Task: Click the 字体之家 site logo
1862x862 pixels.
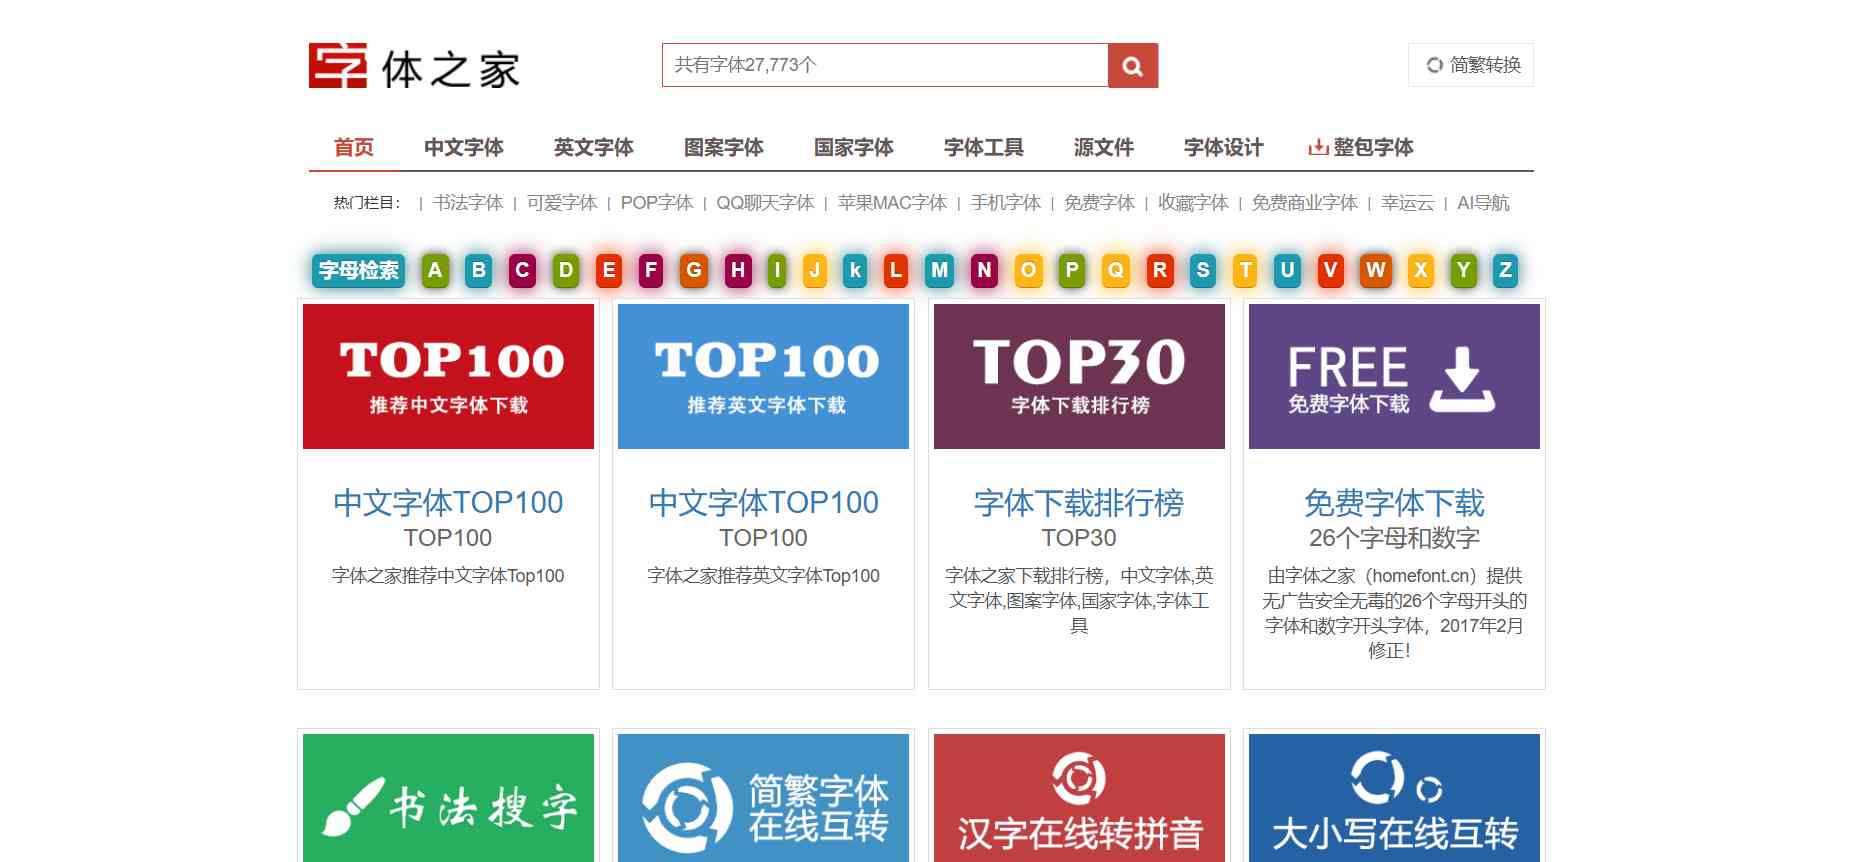Action: coord(414,66)
